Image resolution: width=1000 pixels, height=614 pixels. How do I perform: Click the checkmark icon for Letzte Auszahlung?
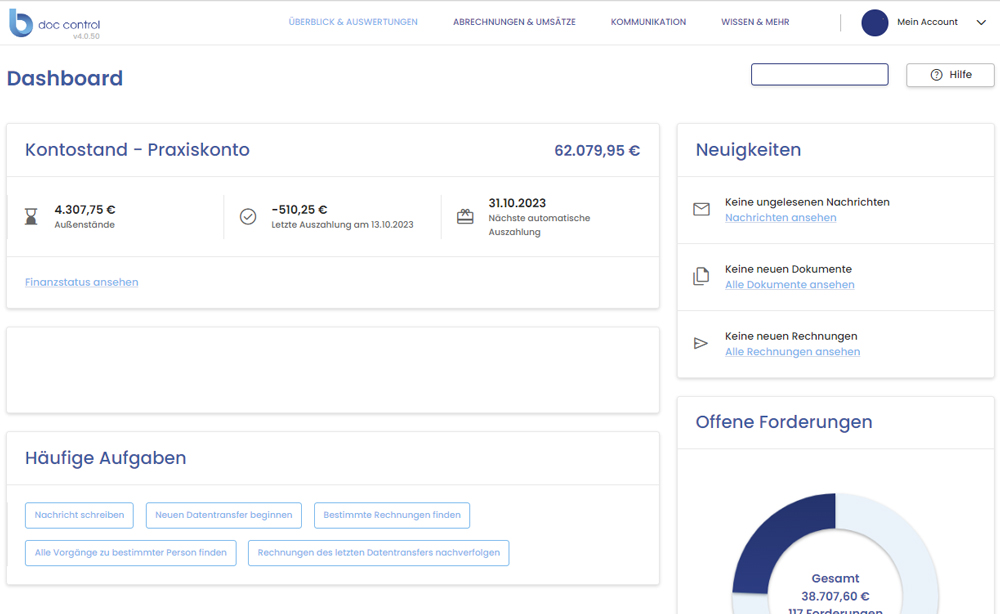pos(248,217)
